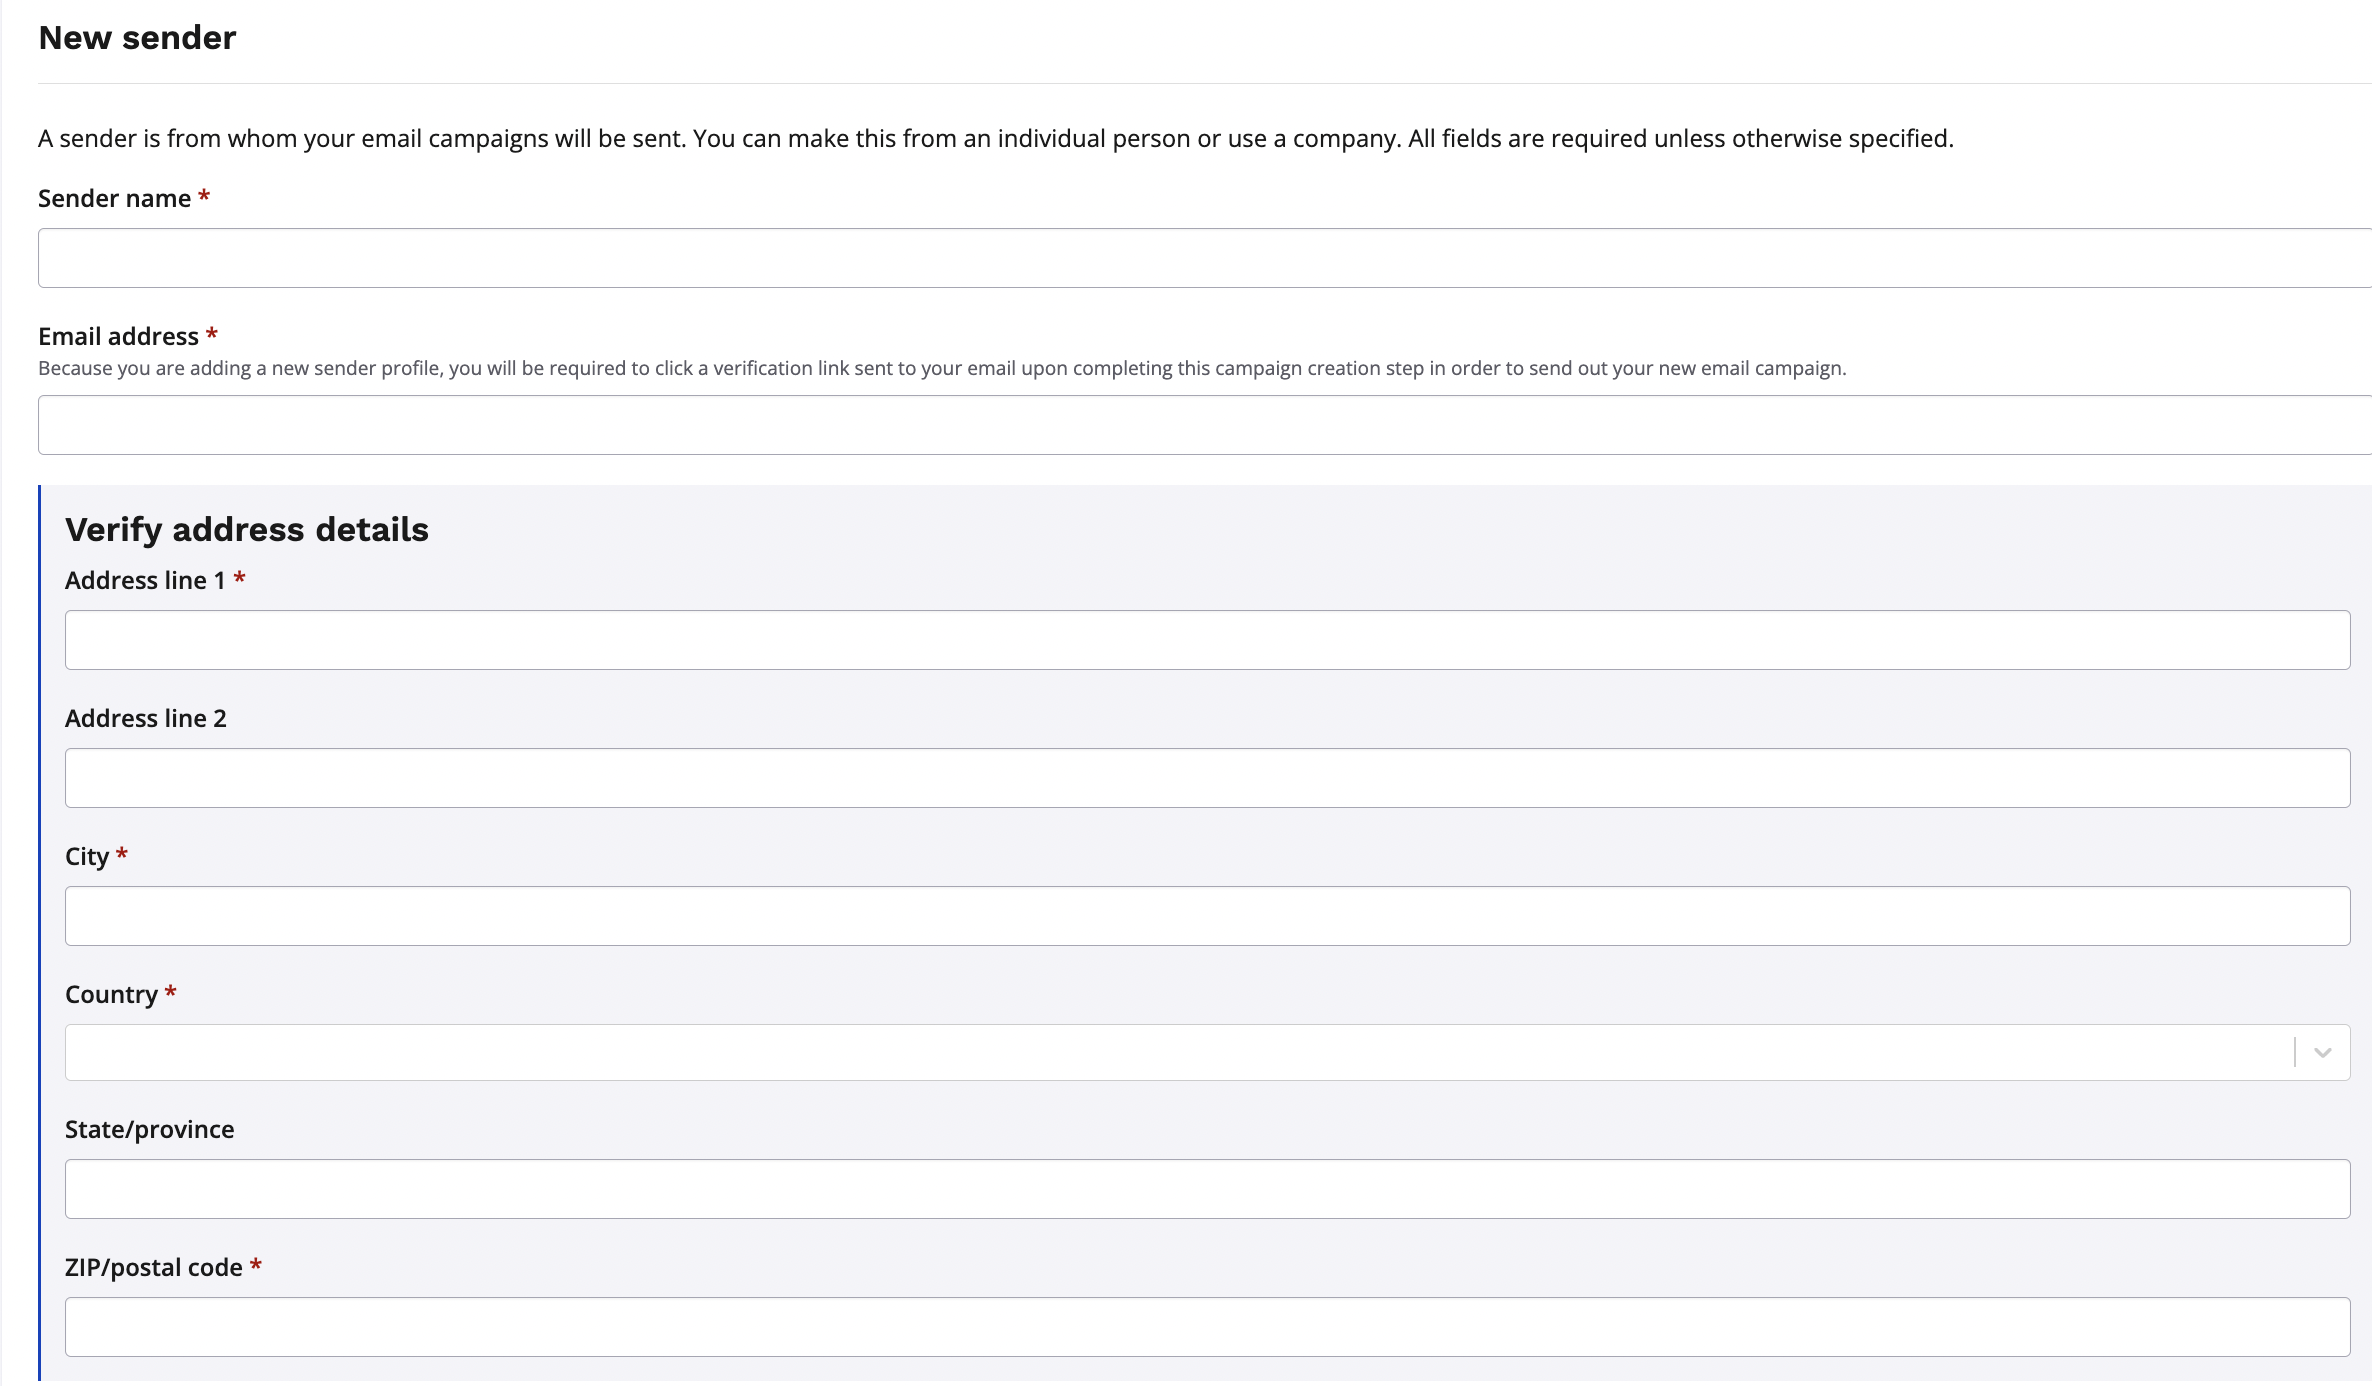Click the "Country" field label
This screenshot has width=2372, height=1386.
point(111,994)
